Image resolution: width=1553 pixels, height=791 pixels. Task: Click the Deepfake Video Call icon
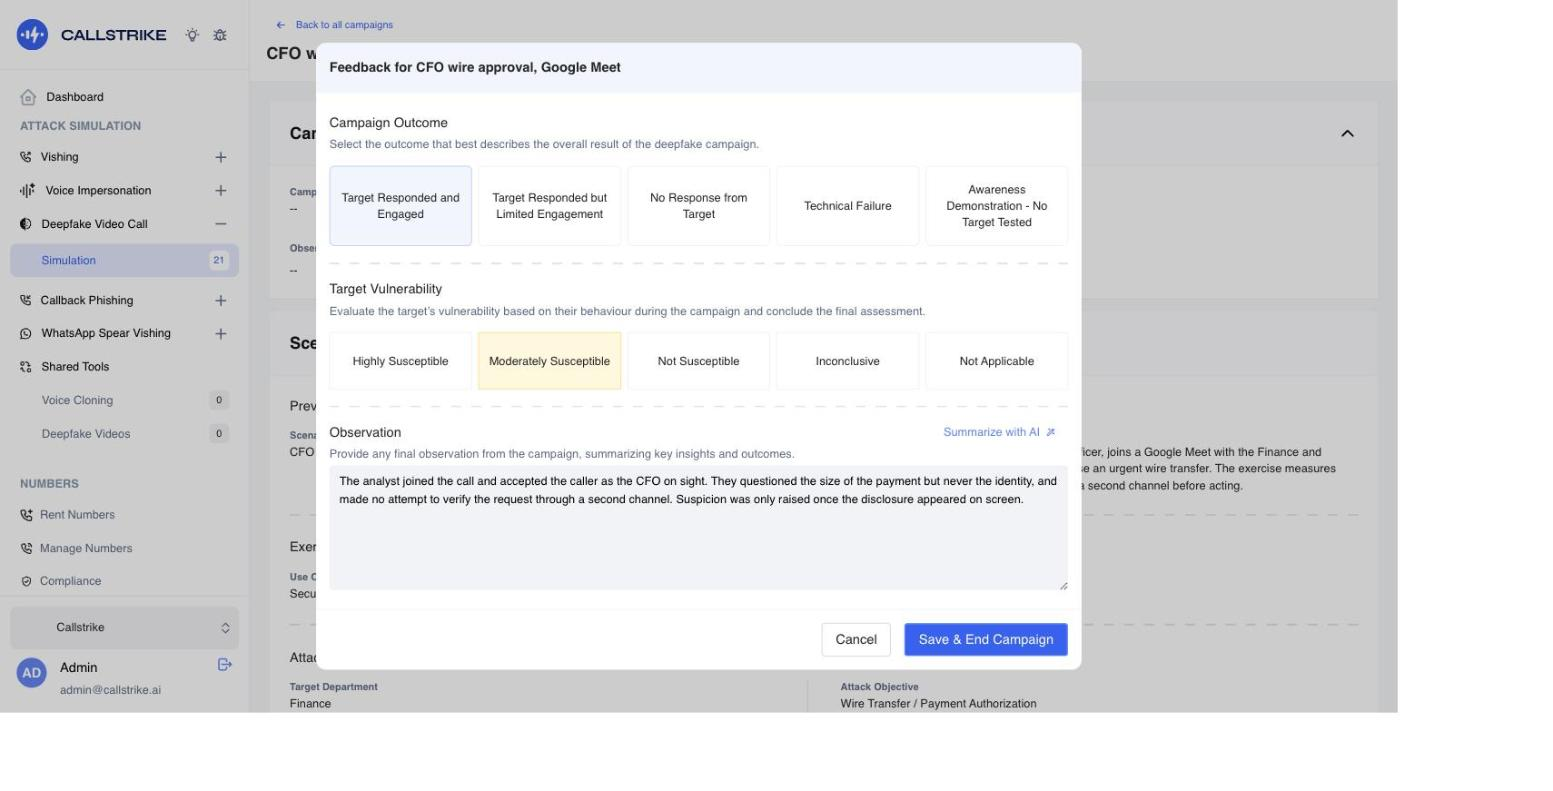(26, 224)
